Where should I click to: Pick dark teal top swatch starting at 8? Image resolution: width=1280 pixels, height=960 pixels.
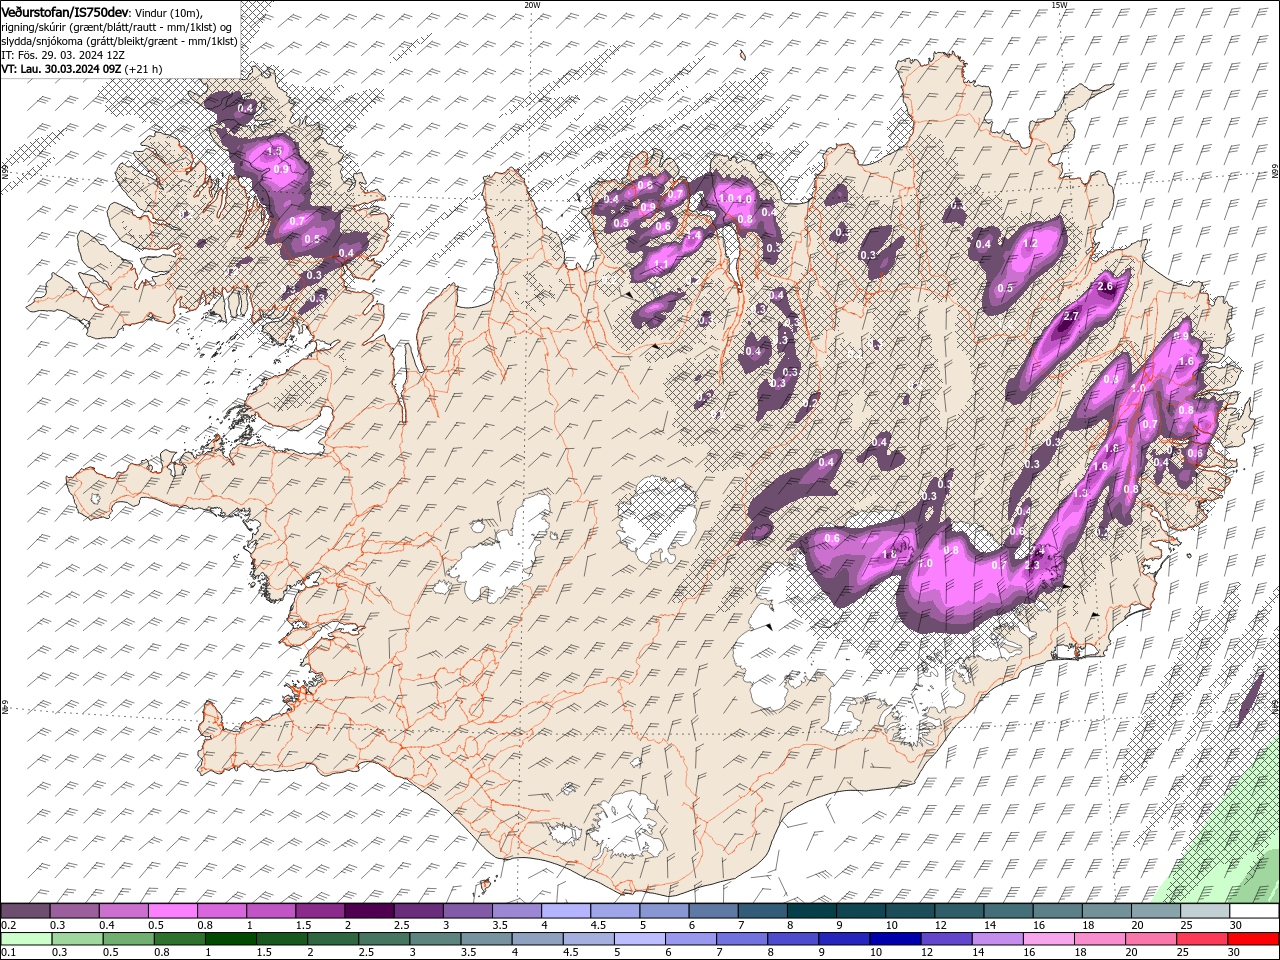pos(812,911)
